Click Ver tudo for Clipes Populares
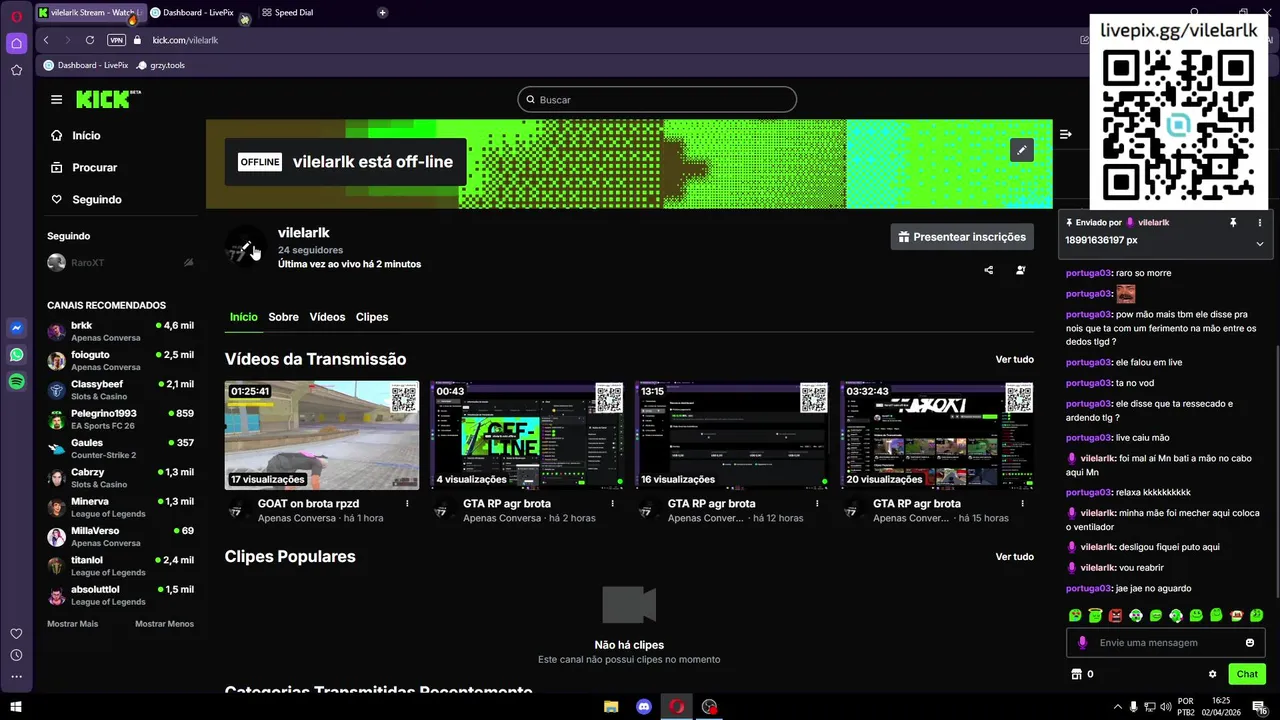The image size is (1280, 720). (1014, 557)
